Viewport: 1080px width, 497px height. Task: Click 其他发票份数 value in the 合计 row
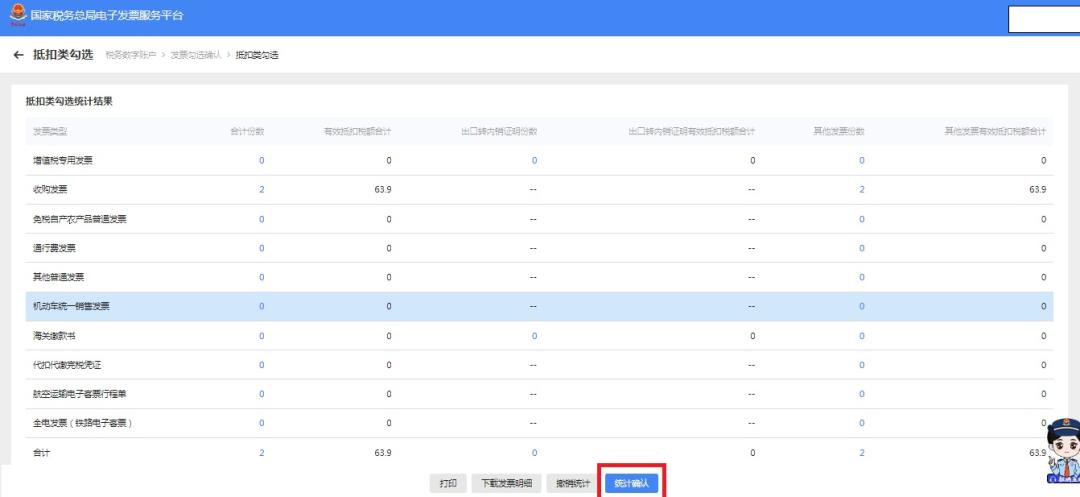[x=861, y=453]
